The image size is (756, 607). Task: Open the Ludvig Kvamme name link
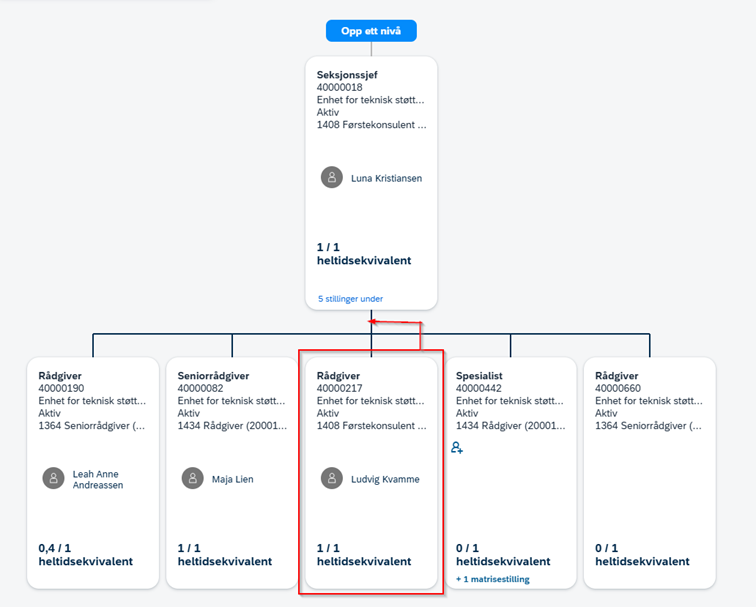pyautogui.click(x=385, y=479)
